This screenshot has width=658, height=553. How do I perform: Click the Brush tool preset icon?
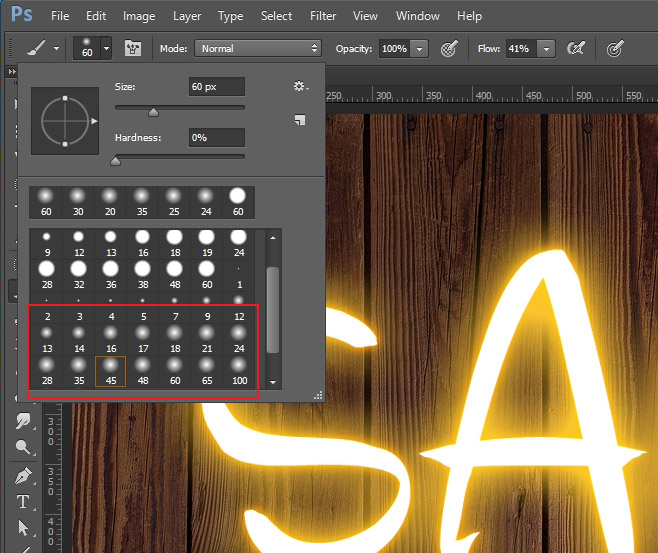tap(37, 48)
